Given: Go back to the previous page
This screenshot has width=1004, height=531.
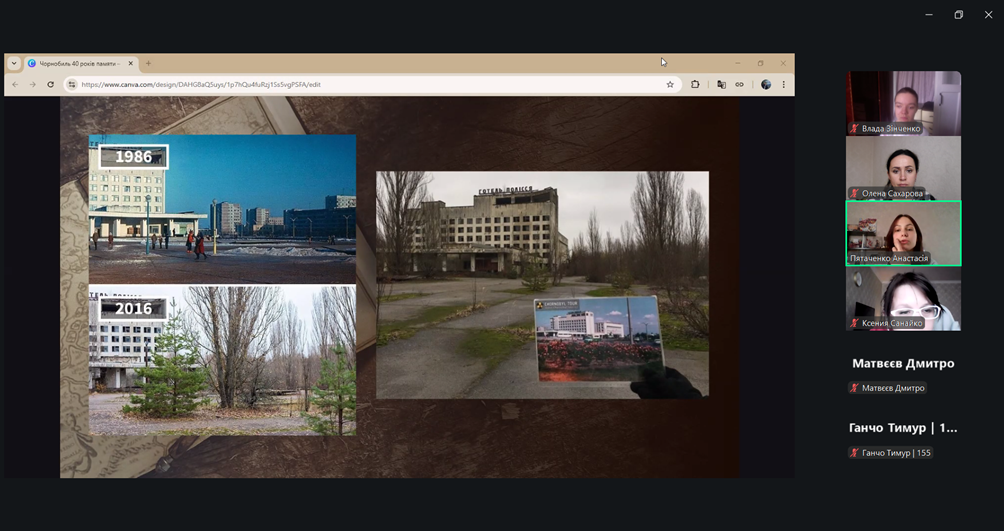Looking at the screenshot, I should point(15,85).
